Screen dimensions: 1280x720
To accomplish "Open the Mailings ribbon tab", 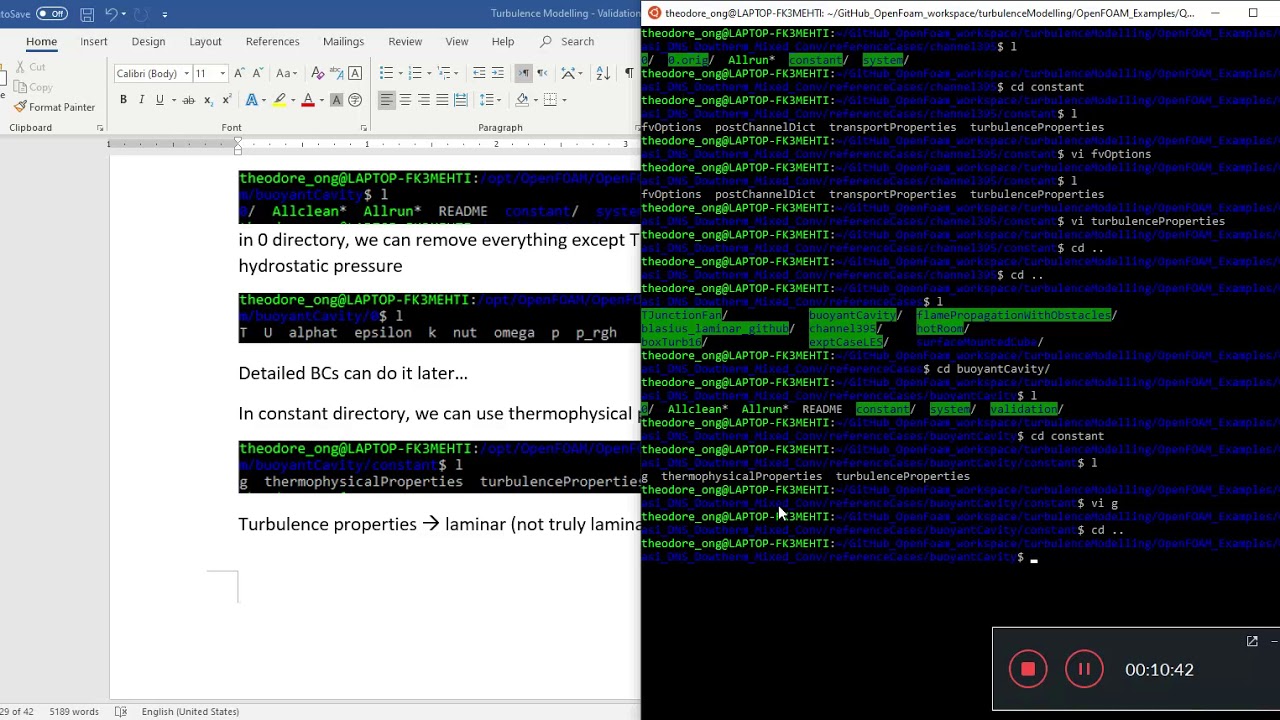I will pyautogui.click(x=343, y=41).
